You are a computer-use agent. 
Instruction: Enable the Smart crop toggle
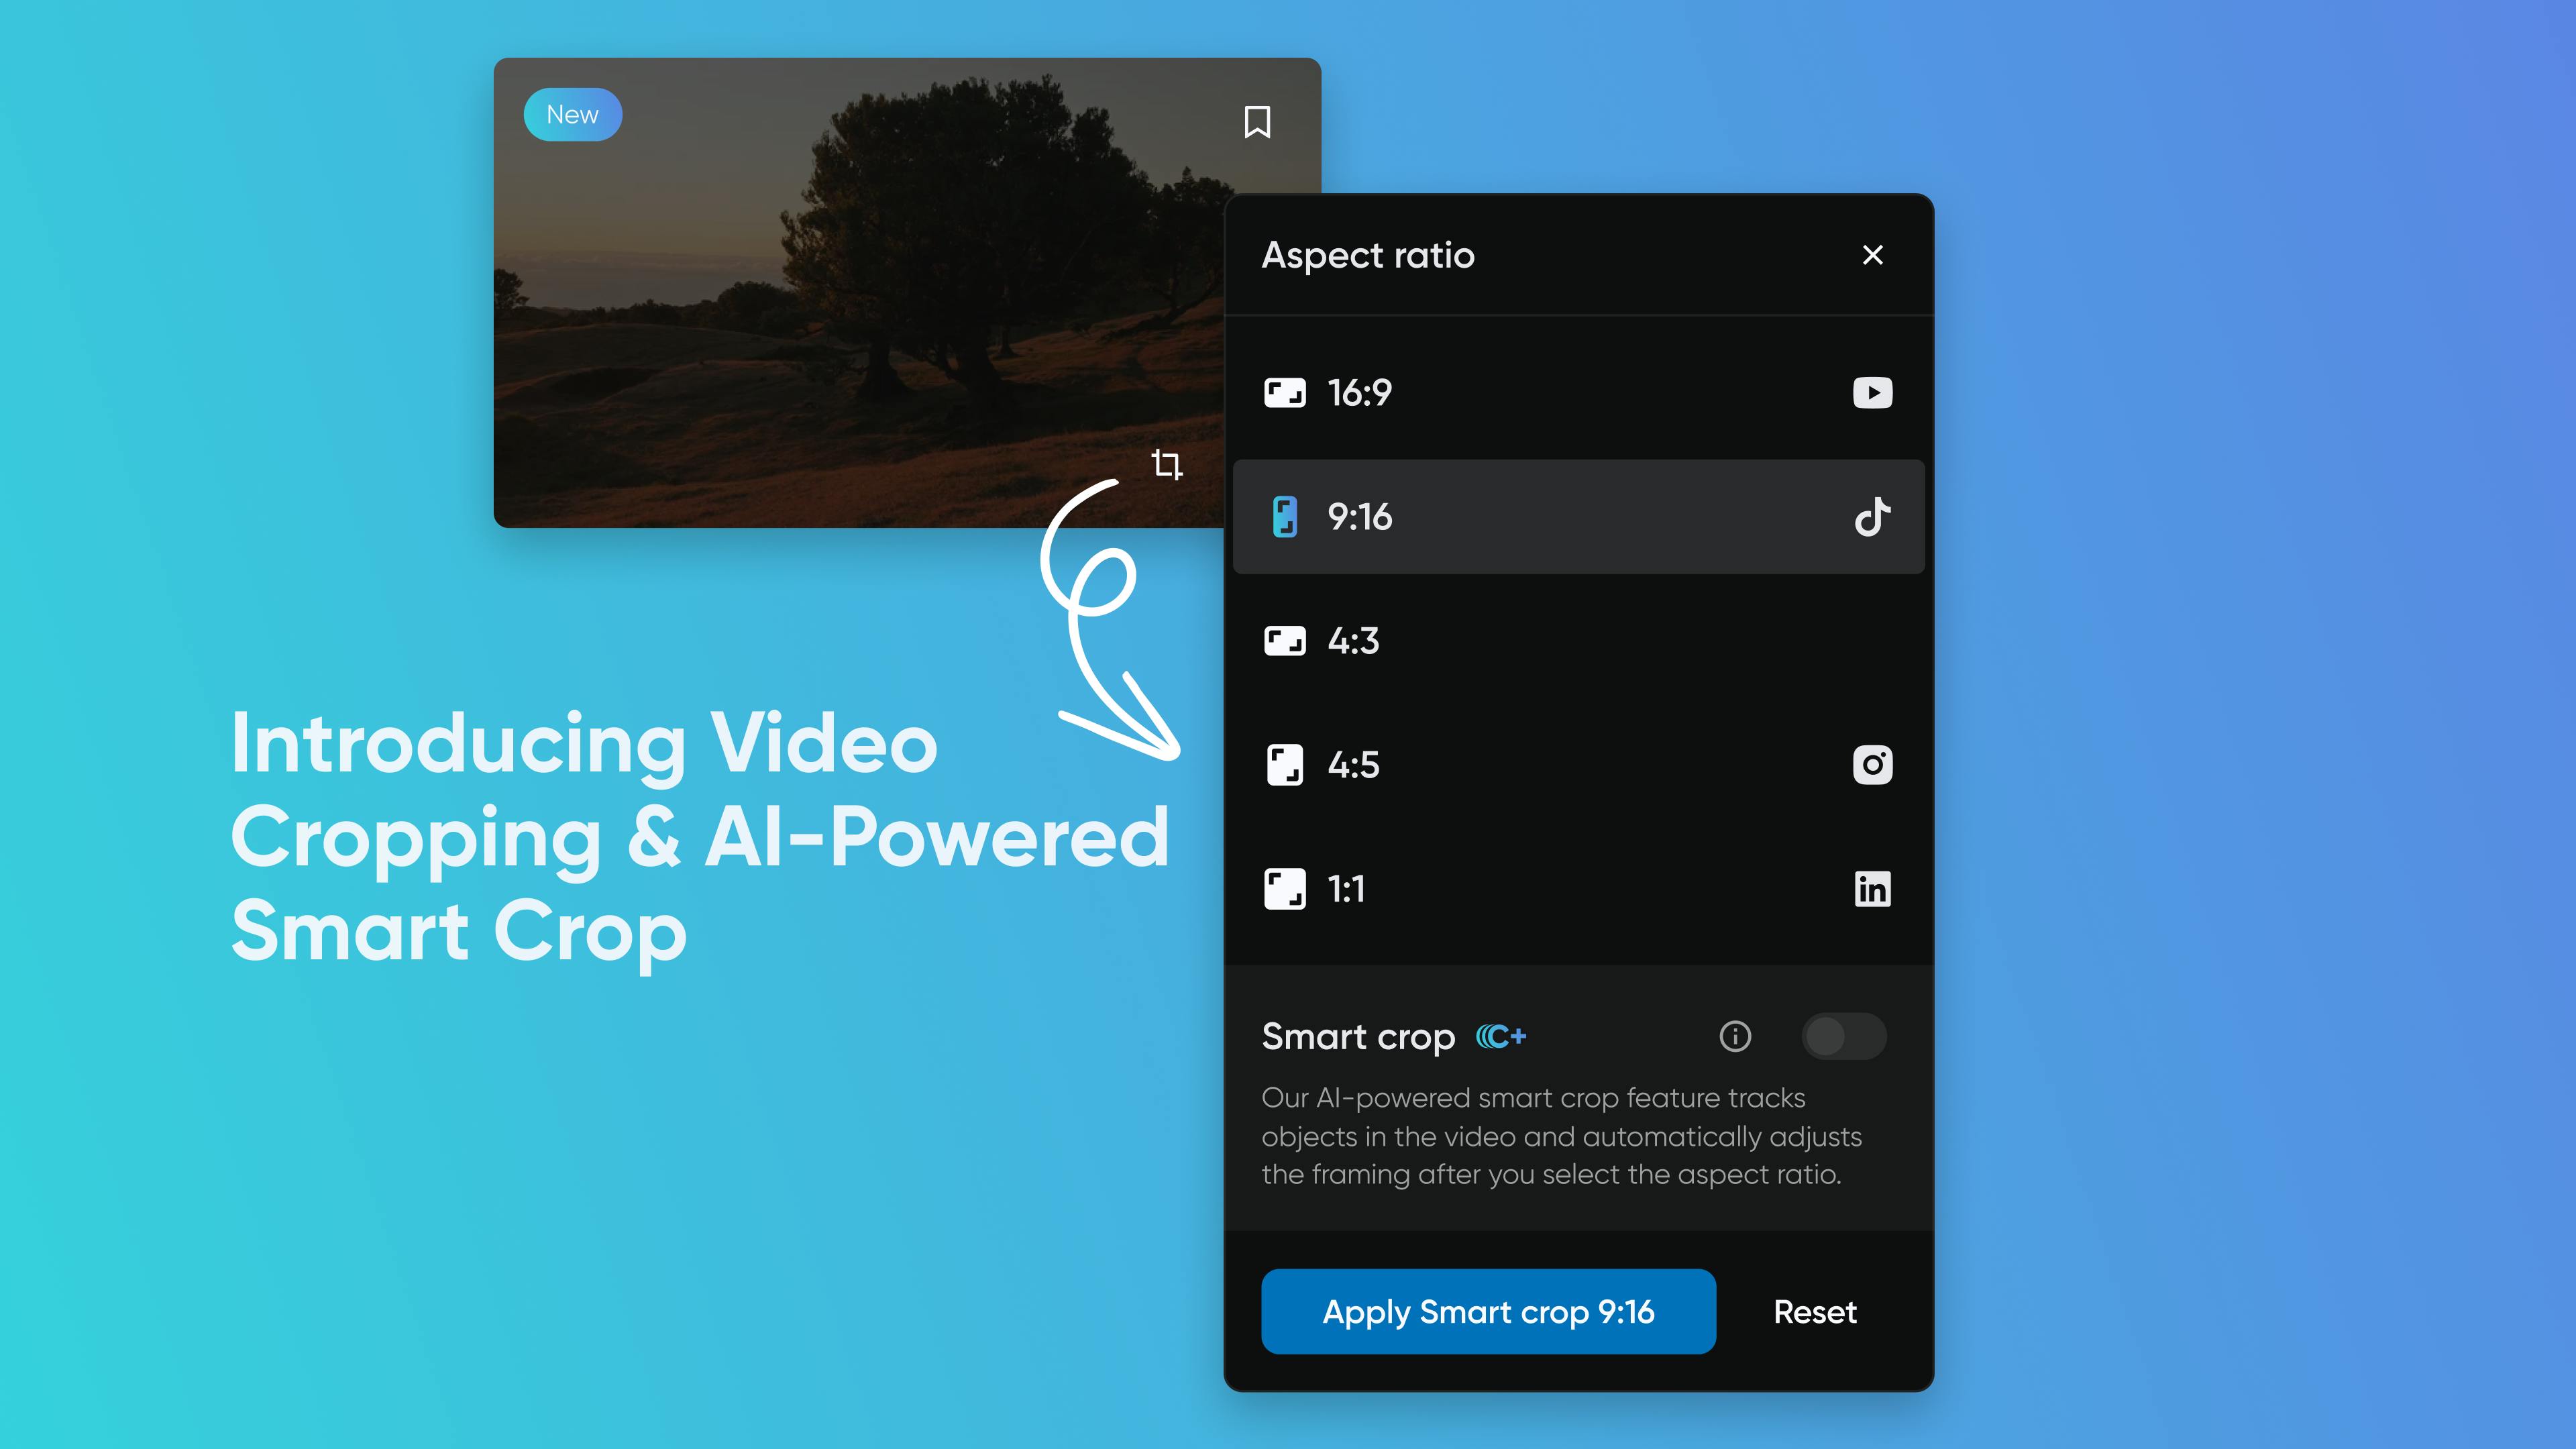tap(1847, 1035)
